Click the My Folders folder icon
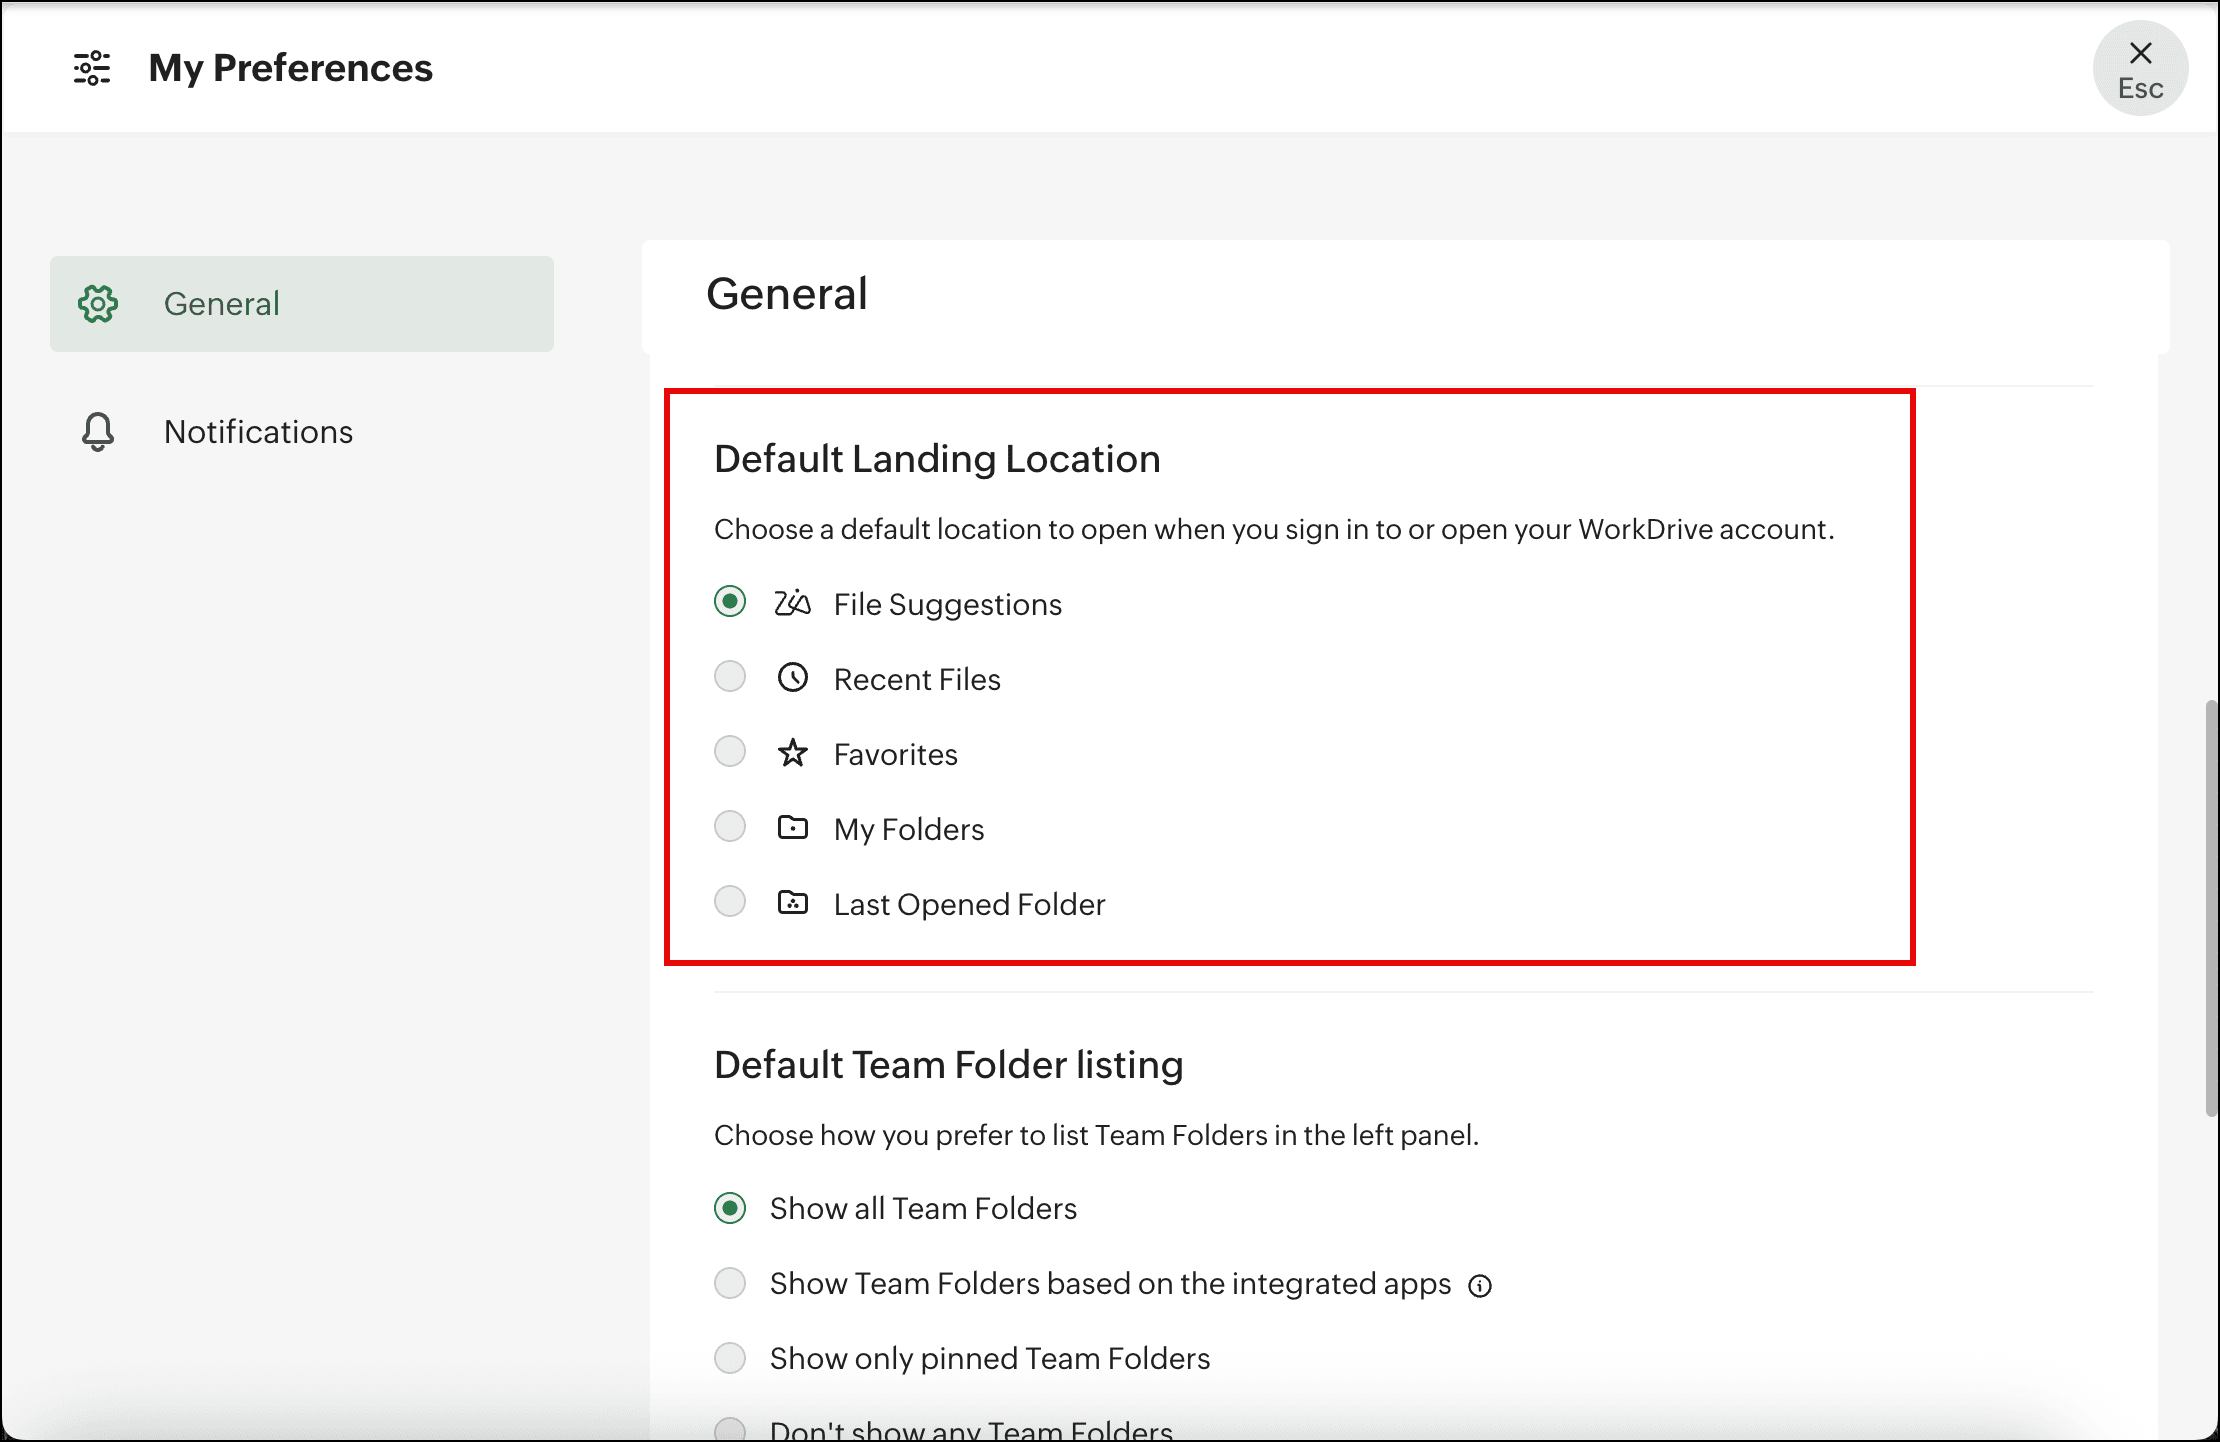 pos(793,828)
